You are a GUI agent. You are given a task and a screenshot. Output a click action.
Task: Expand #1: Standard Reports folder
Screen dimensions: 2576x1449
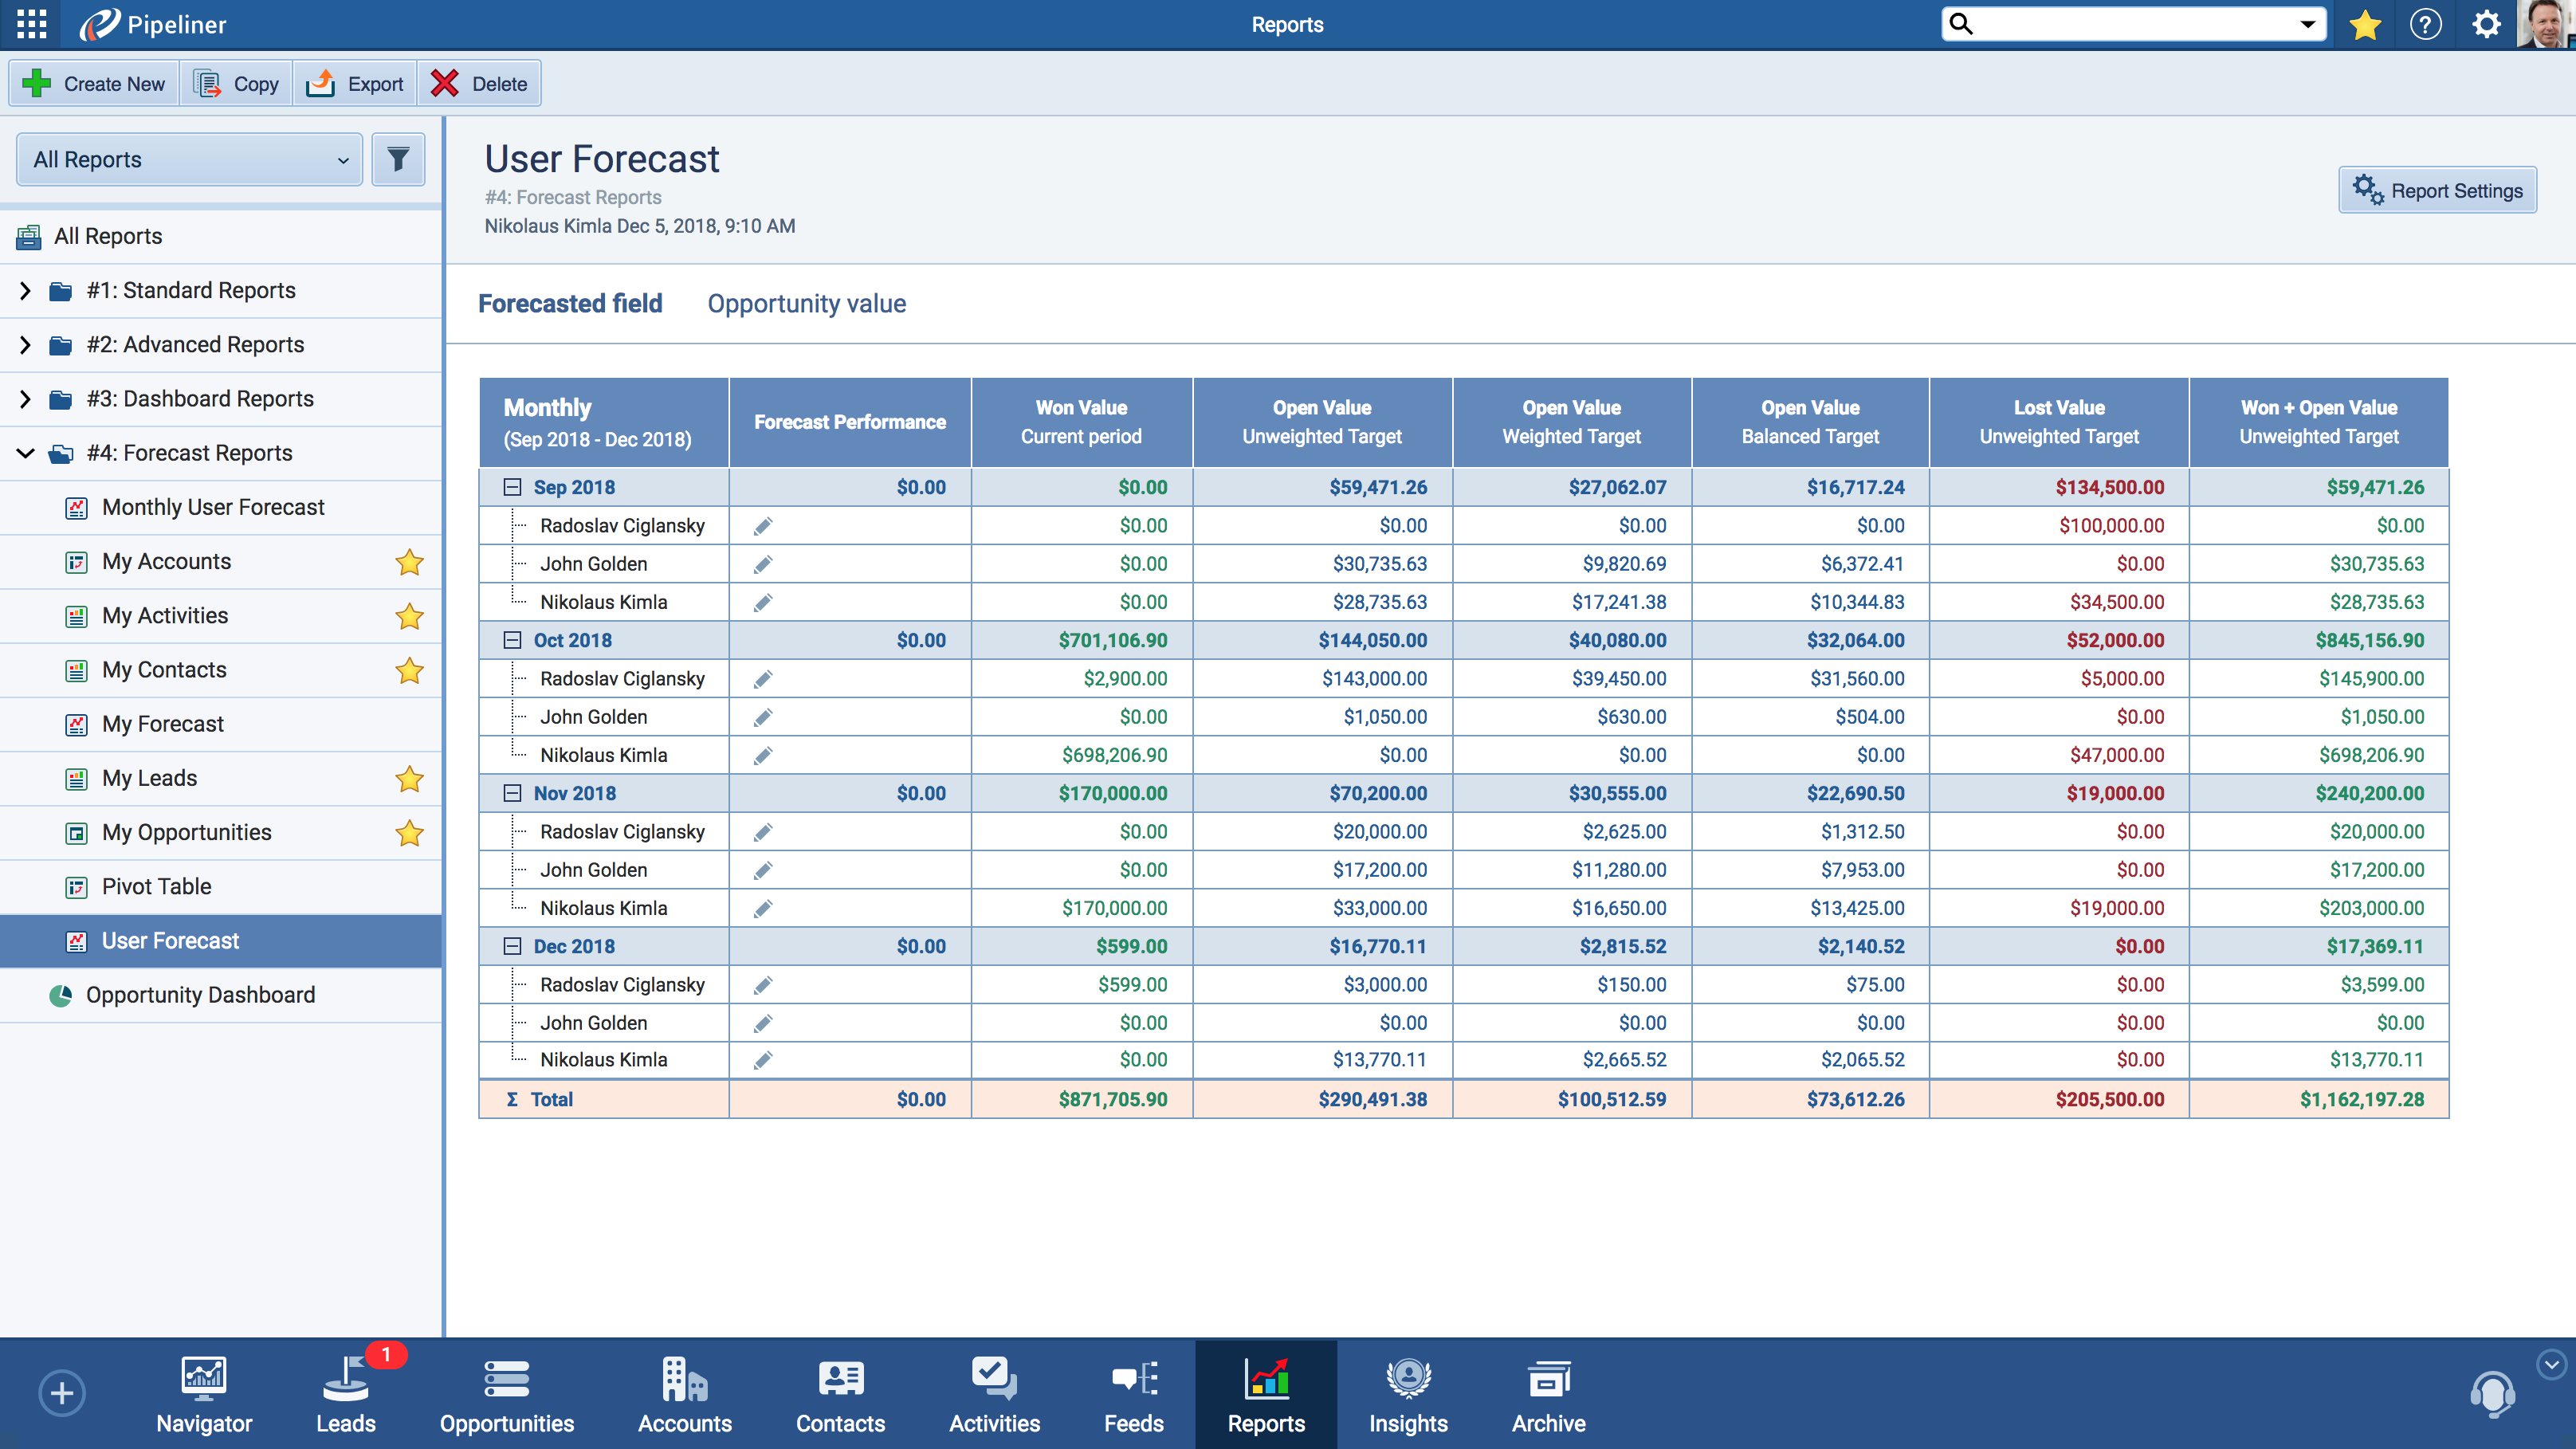point(25,291)
